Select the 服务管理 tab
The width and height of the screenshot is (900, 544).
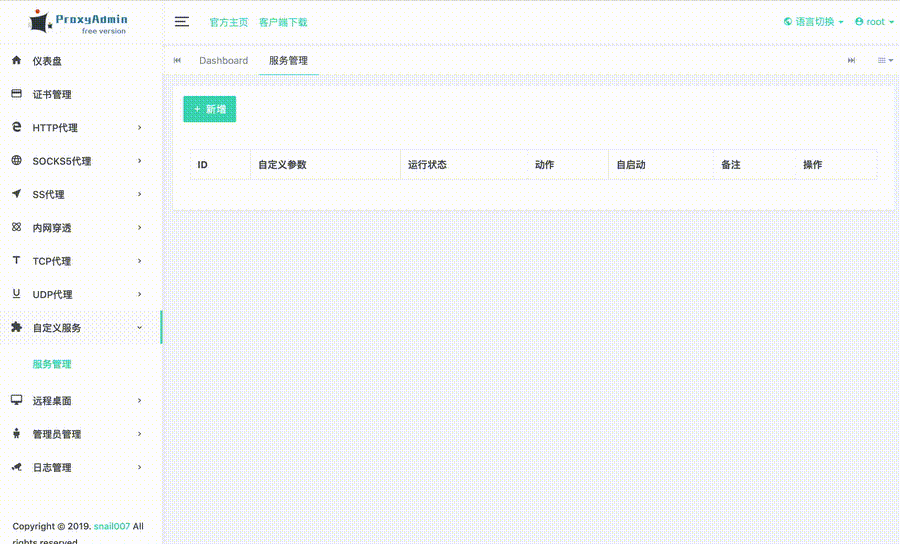[x=288, y=60]
